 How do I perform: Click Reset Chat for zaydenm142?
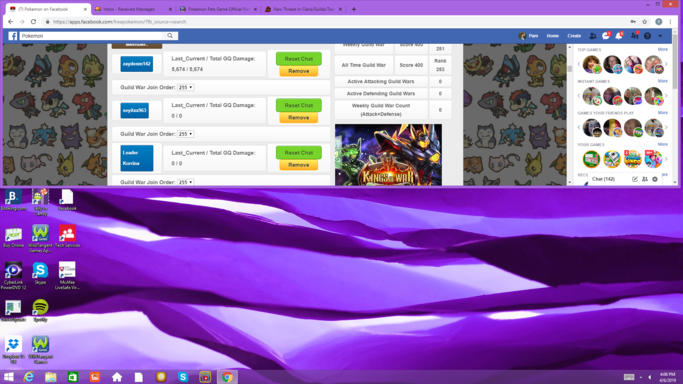298,59
